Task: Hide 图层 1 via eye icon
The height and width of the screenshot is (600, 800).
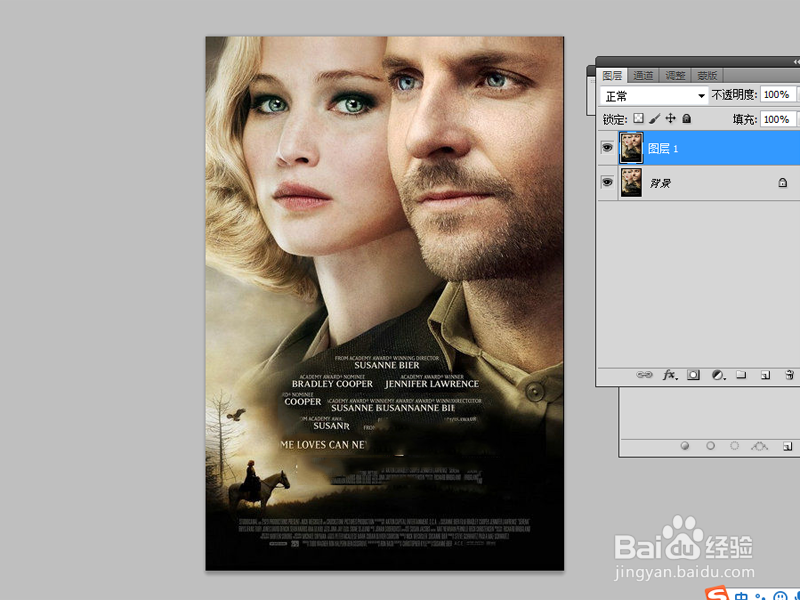Action: 607,148
